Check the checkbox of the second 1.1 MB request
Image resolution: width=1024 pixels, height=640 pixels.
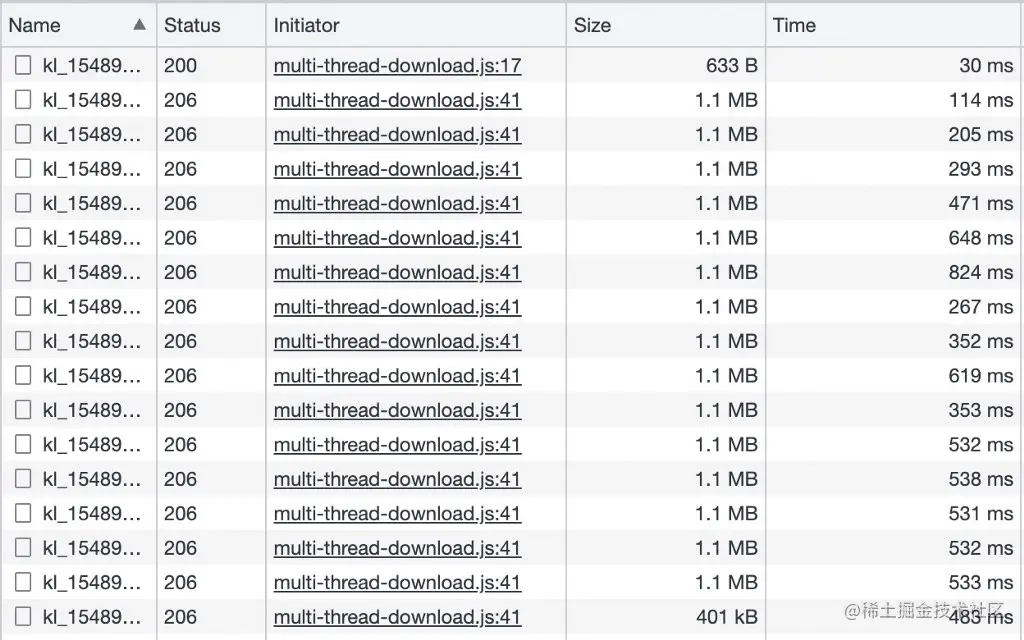[x=22, y=134]
